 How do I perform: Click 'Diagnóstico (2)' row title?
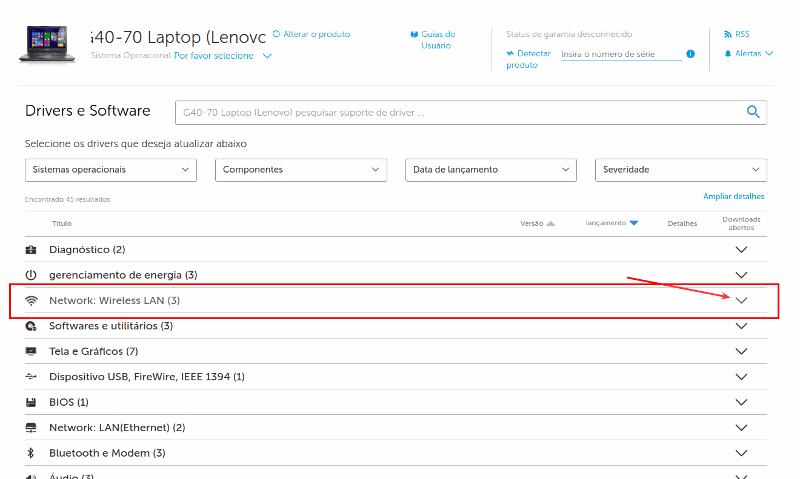[x=87, y=249]
